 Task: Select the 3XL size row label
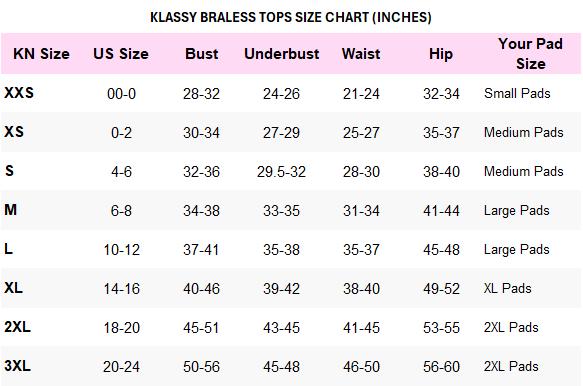pos(17,366)
